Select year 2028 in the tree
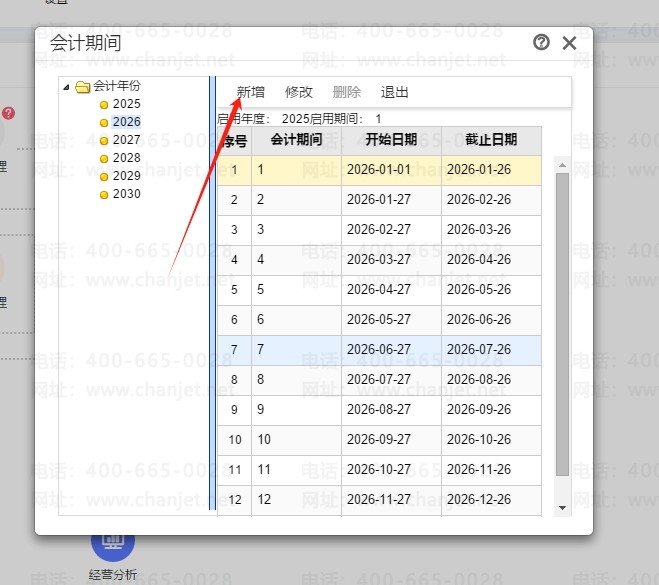The height and width of the screenshot is (585, 659). coord(127,158)
